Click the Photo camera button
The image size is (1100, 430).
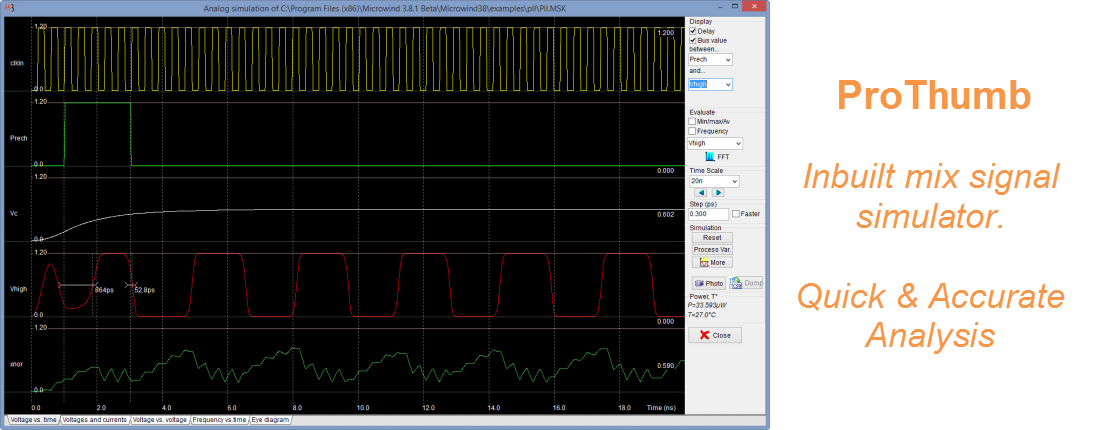tap(707, 283)
